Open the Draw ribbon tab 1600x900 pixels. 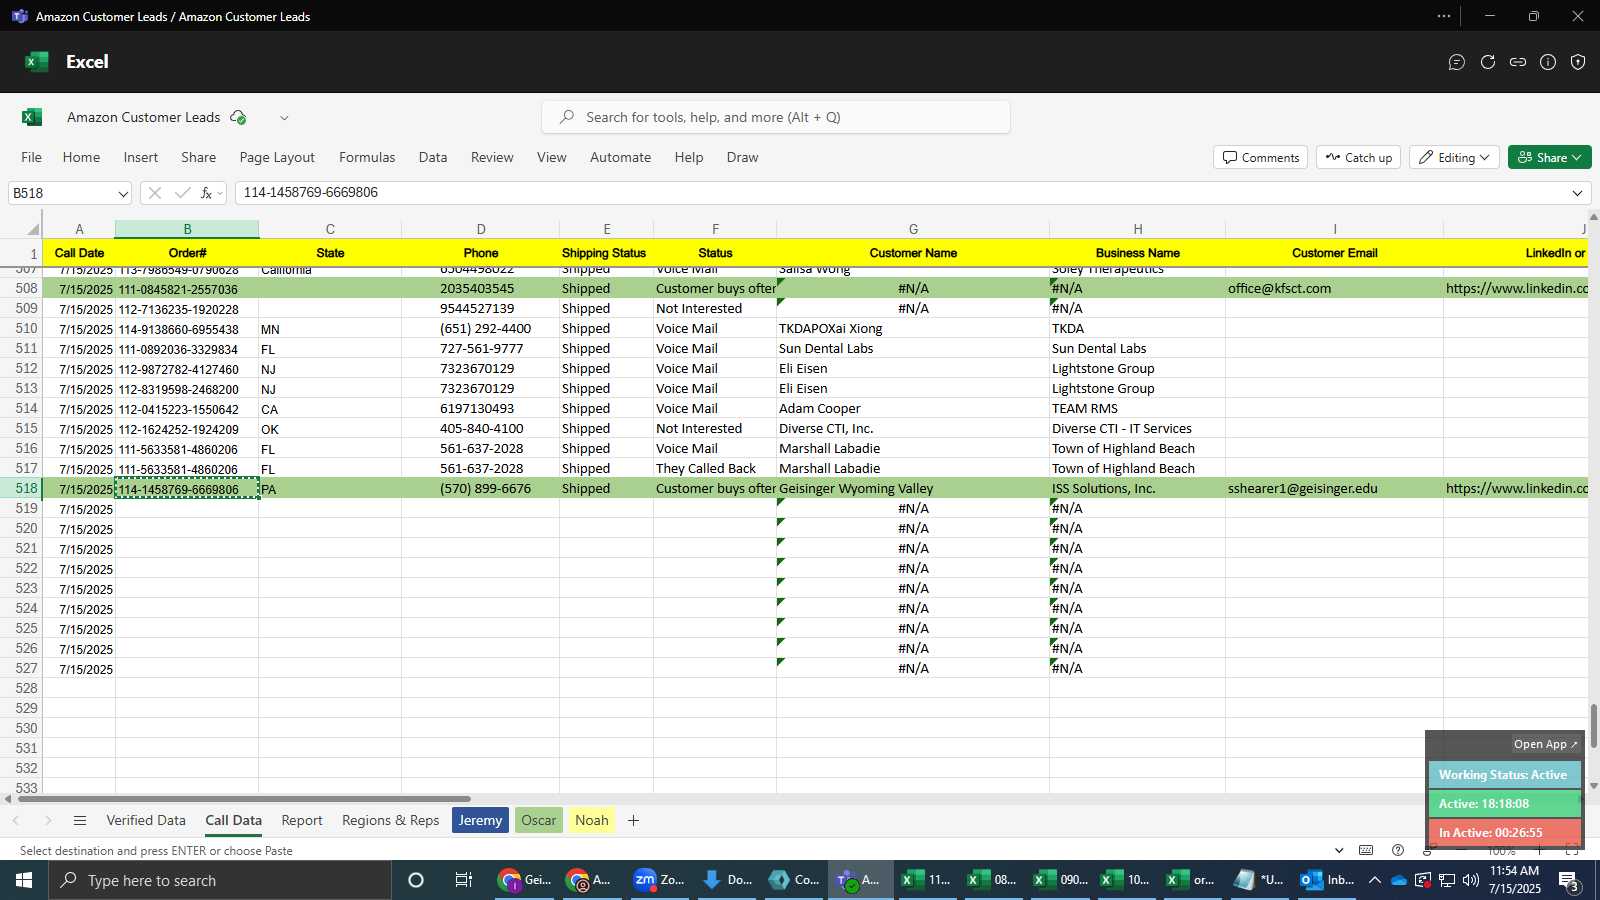[742, 158]
